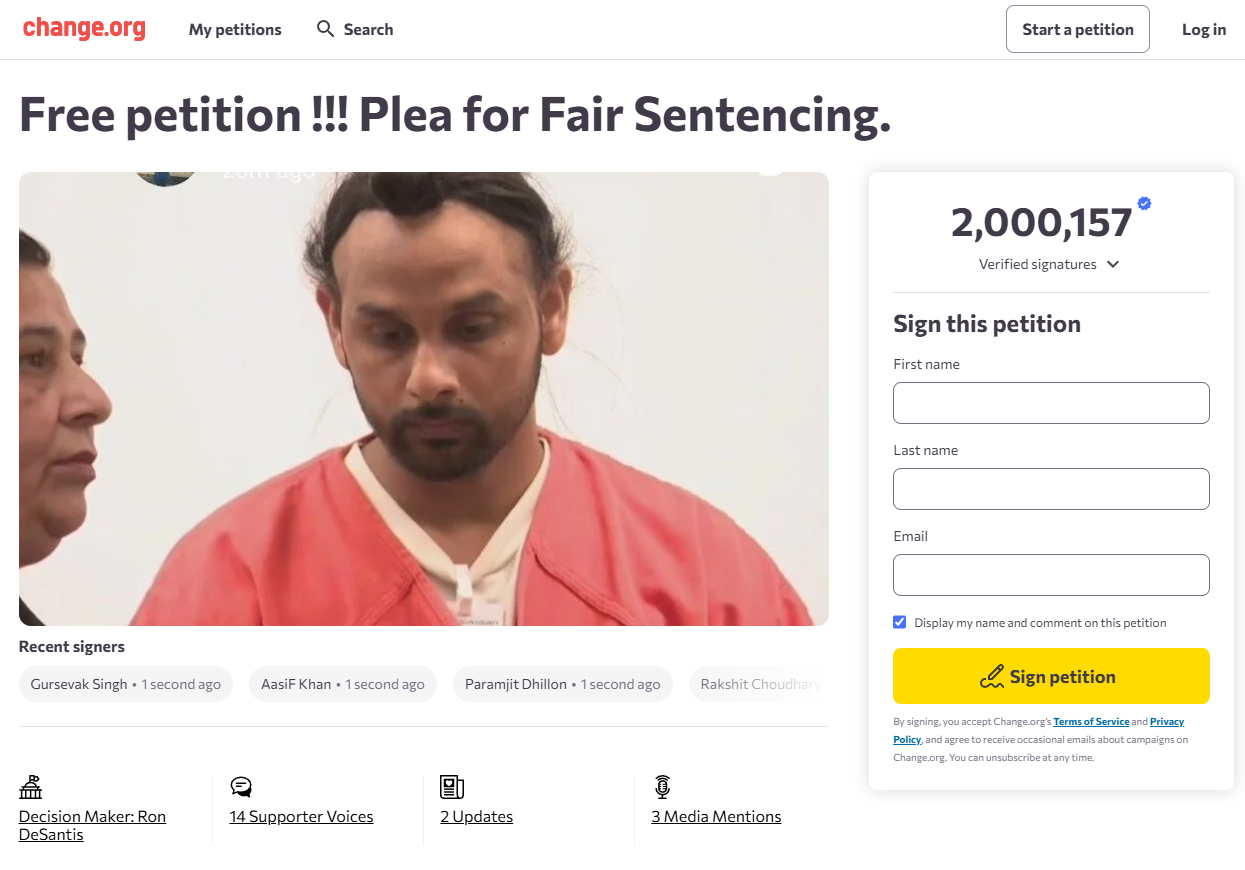Open the 14 Supporter Voices link
This screenshot has width=1245, height=870.
[x=301, y=816]
